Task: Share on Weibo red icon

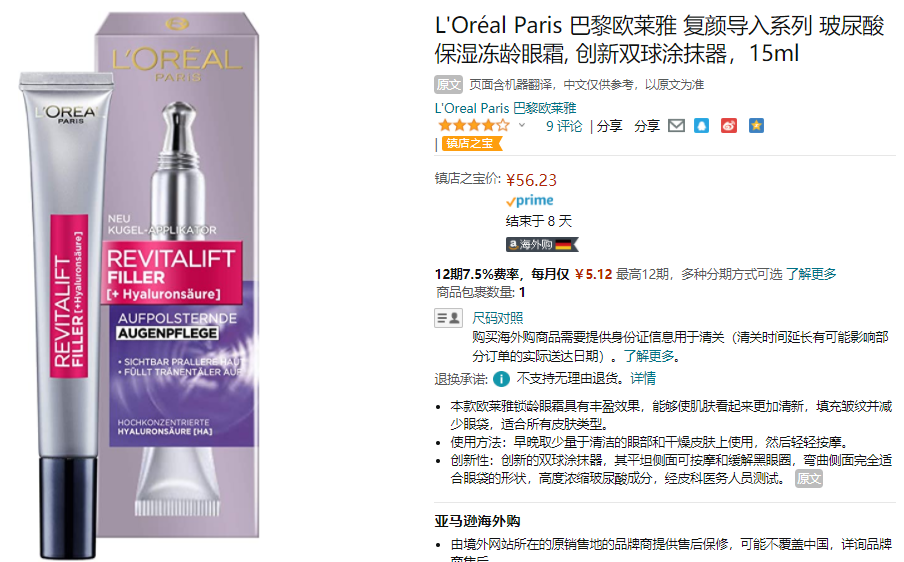Action: click(729, 126)
